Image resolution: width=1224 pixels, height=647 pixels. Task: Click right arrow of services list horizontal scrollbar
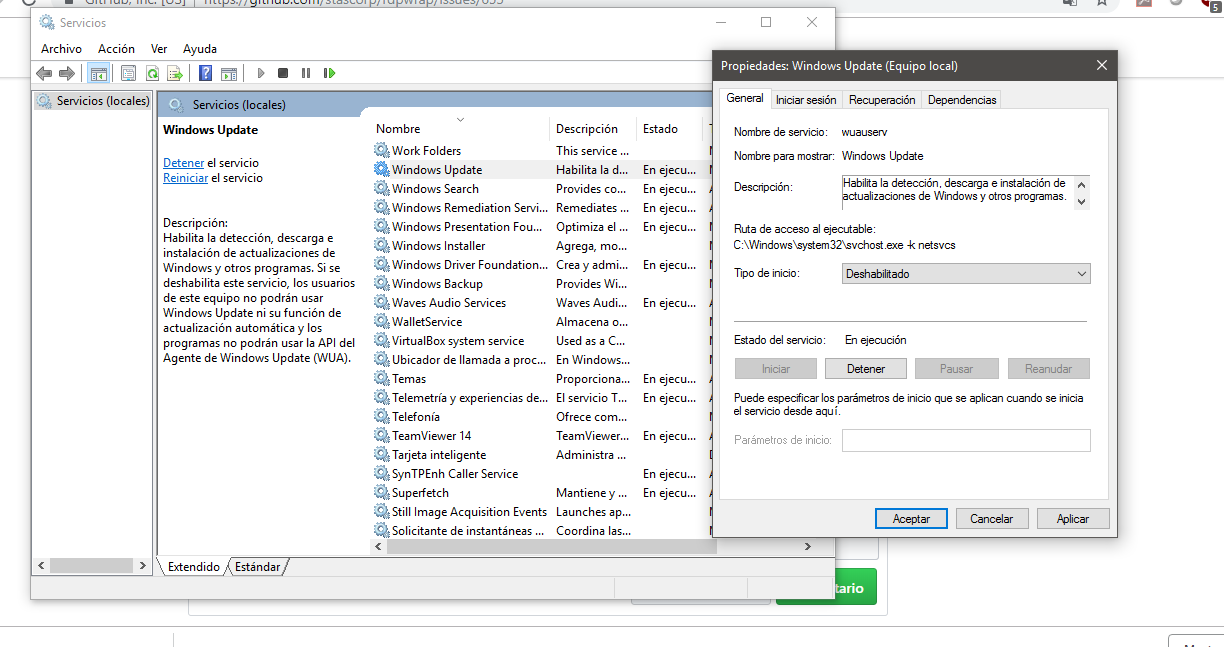point(807,547)
